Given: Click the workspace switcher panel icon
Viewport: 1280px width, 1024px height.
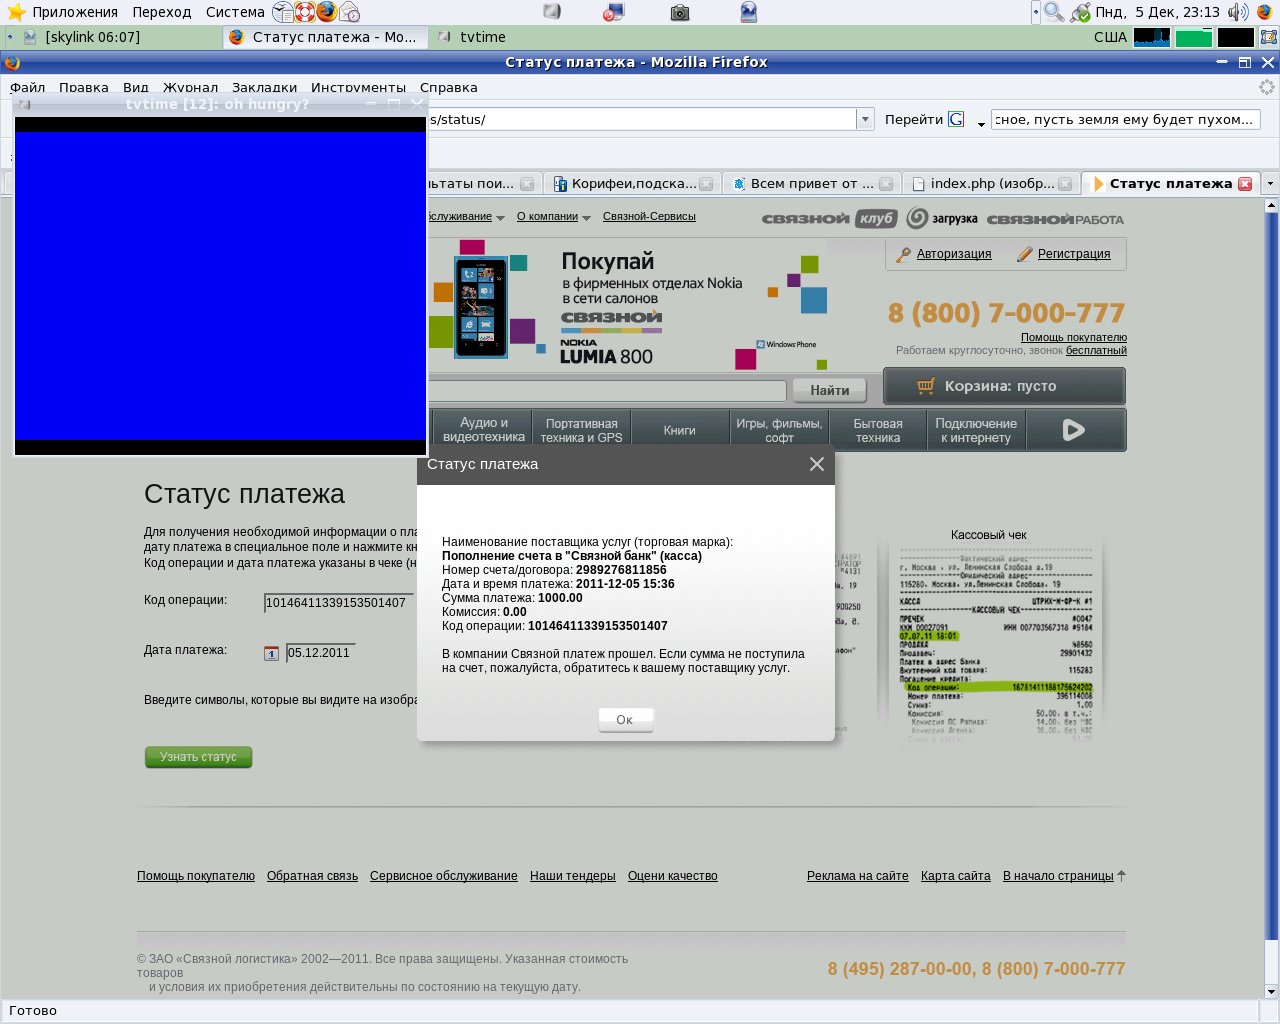Looking at the screenshot, I should pyautogui.click(x=1268, y=37).
